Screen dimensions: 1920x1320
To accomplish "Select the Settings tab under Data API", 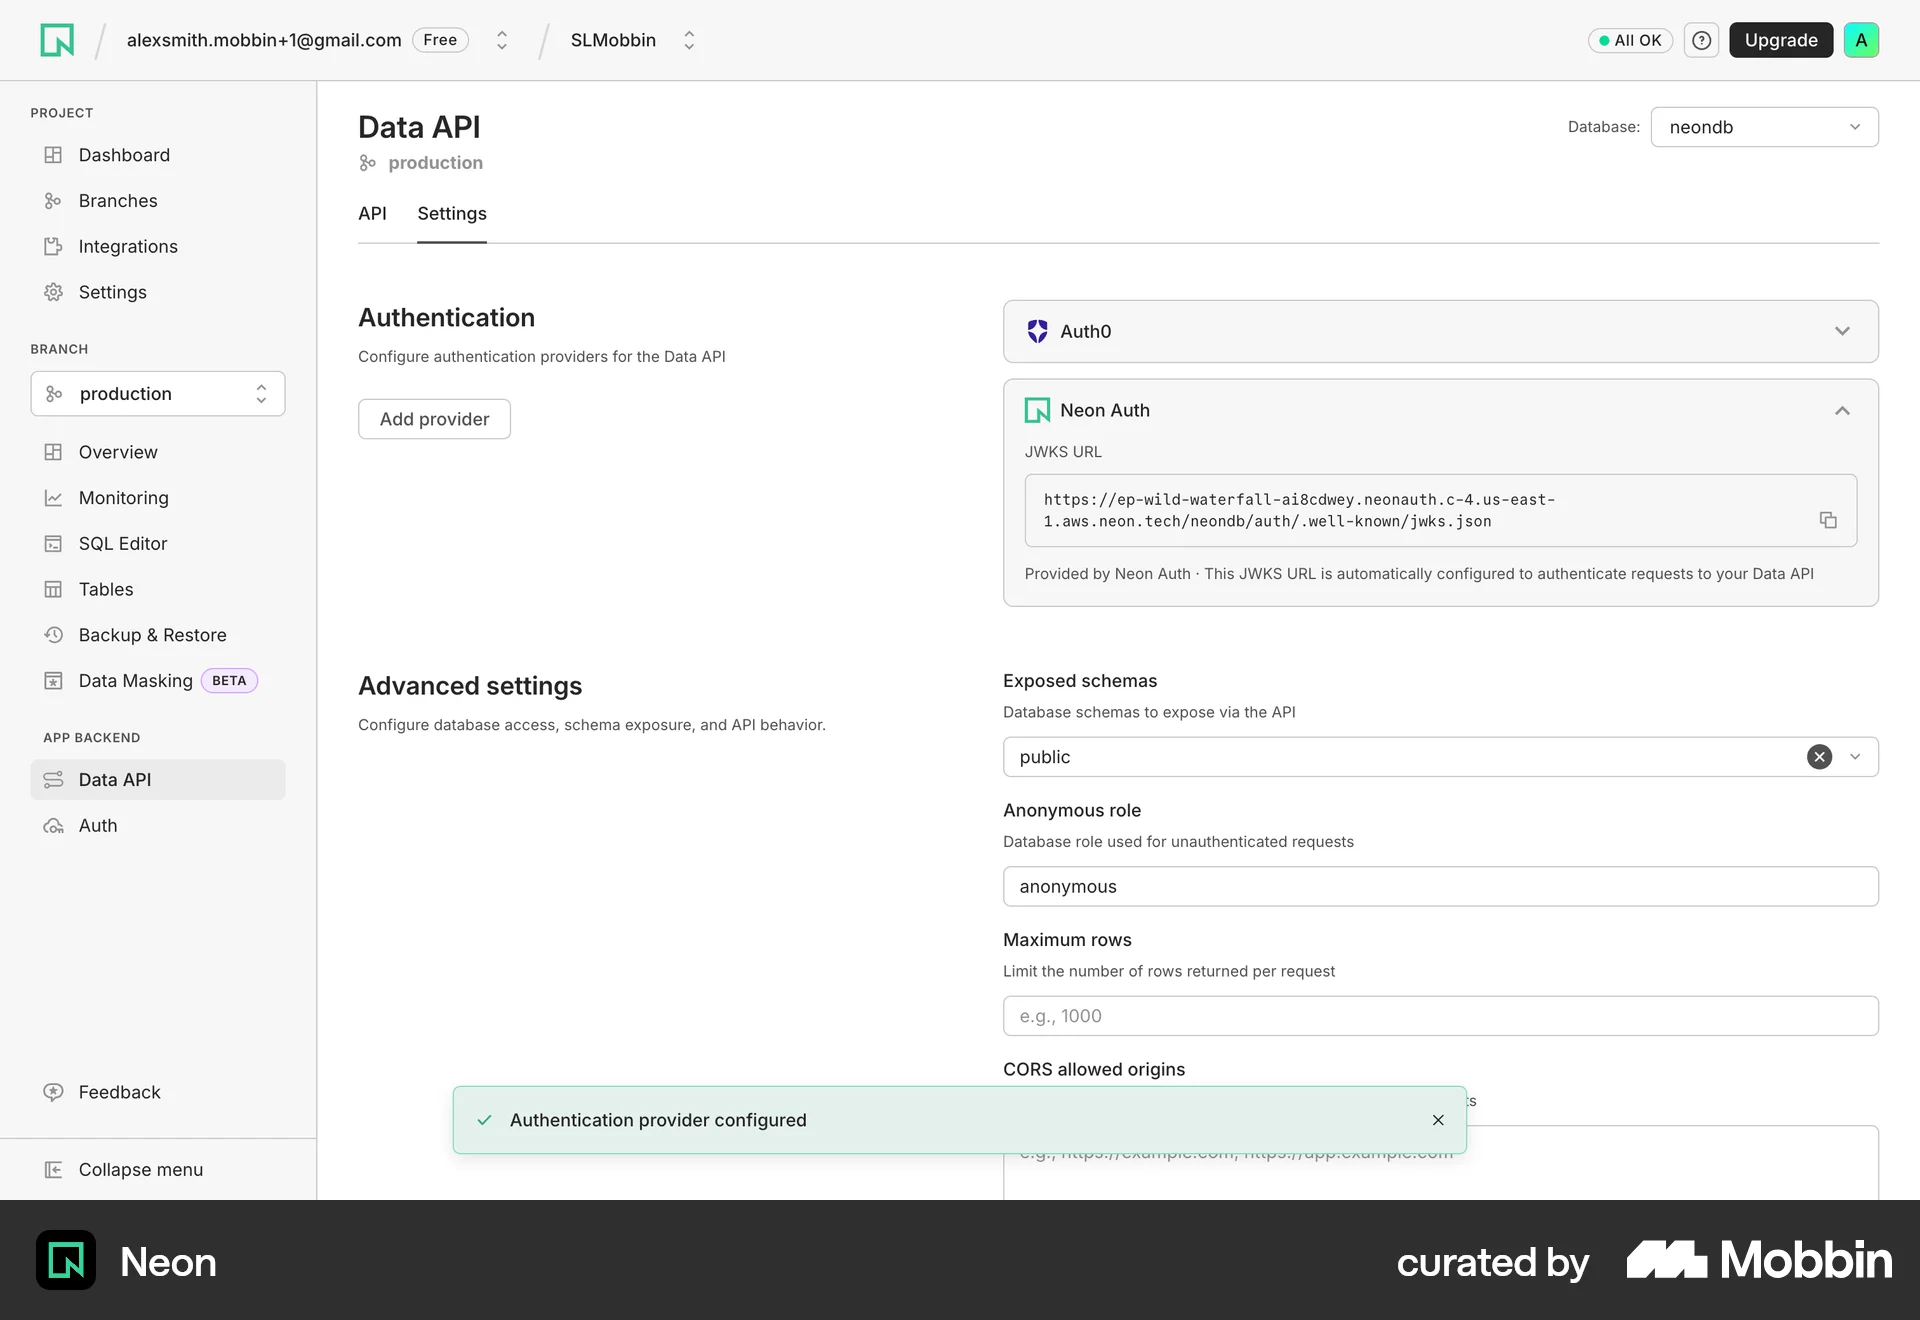I will pyautogui.click(x=452, y=213).
